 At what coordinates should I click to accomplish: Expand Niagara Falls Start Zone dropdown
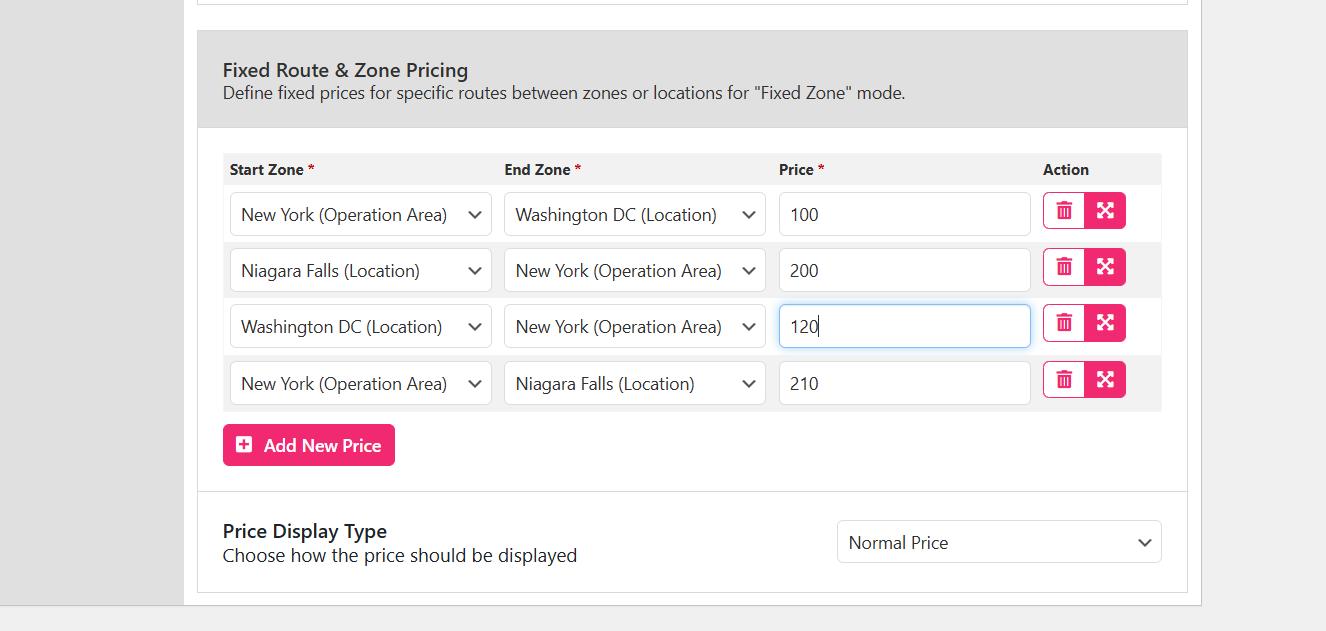click(x=360, y=270)
